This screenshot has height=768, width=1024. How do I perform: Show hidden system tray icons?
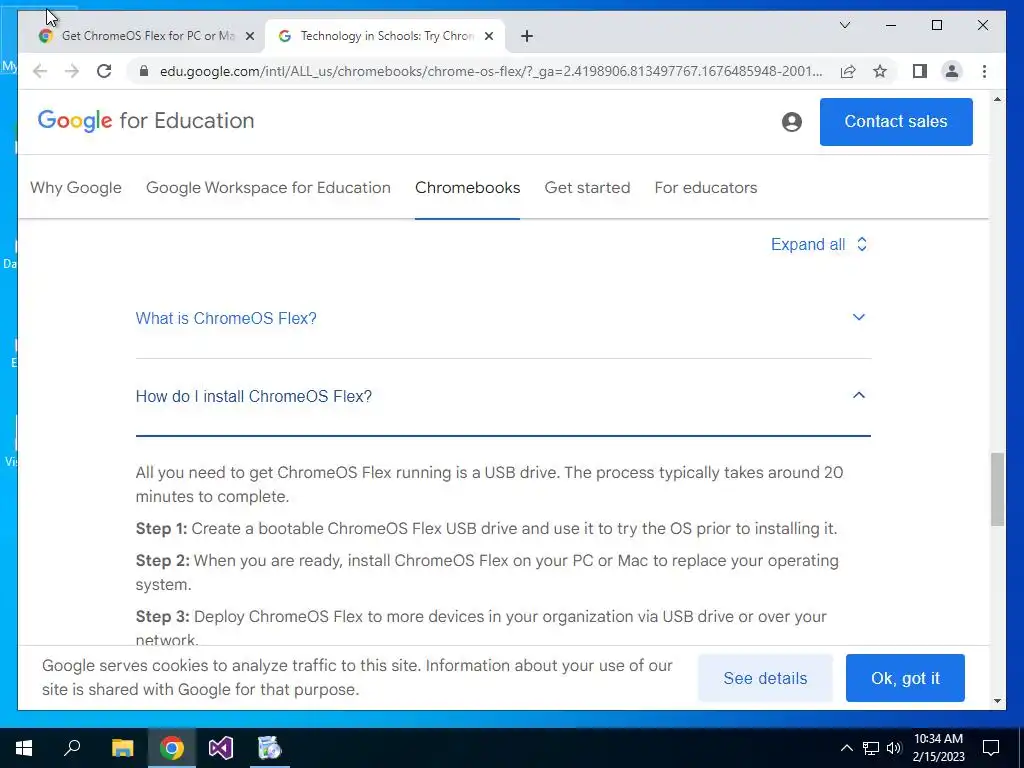pos(846,748)
